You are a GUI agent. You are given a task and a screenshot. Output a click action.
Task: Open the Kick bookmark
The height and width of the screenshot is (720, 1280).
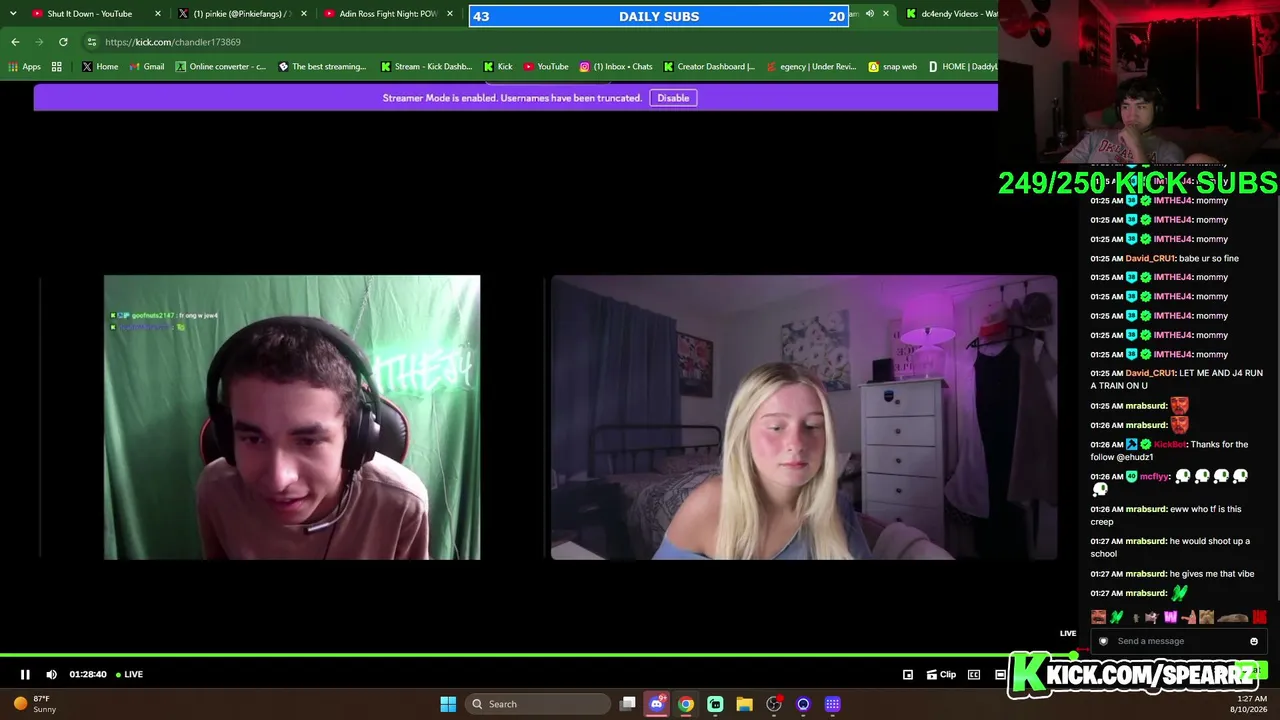[x=498, y=67]
